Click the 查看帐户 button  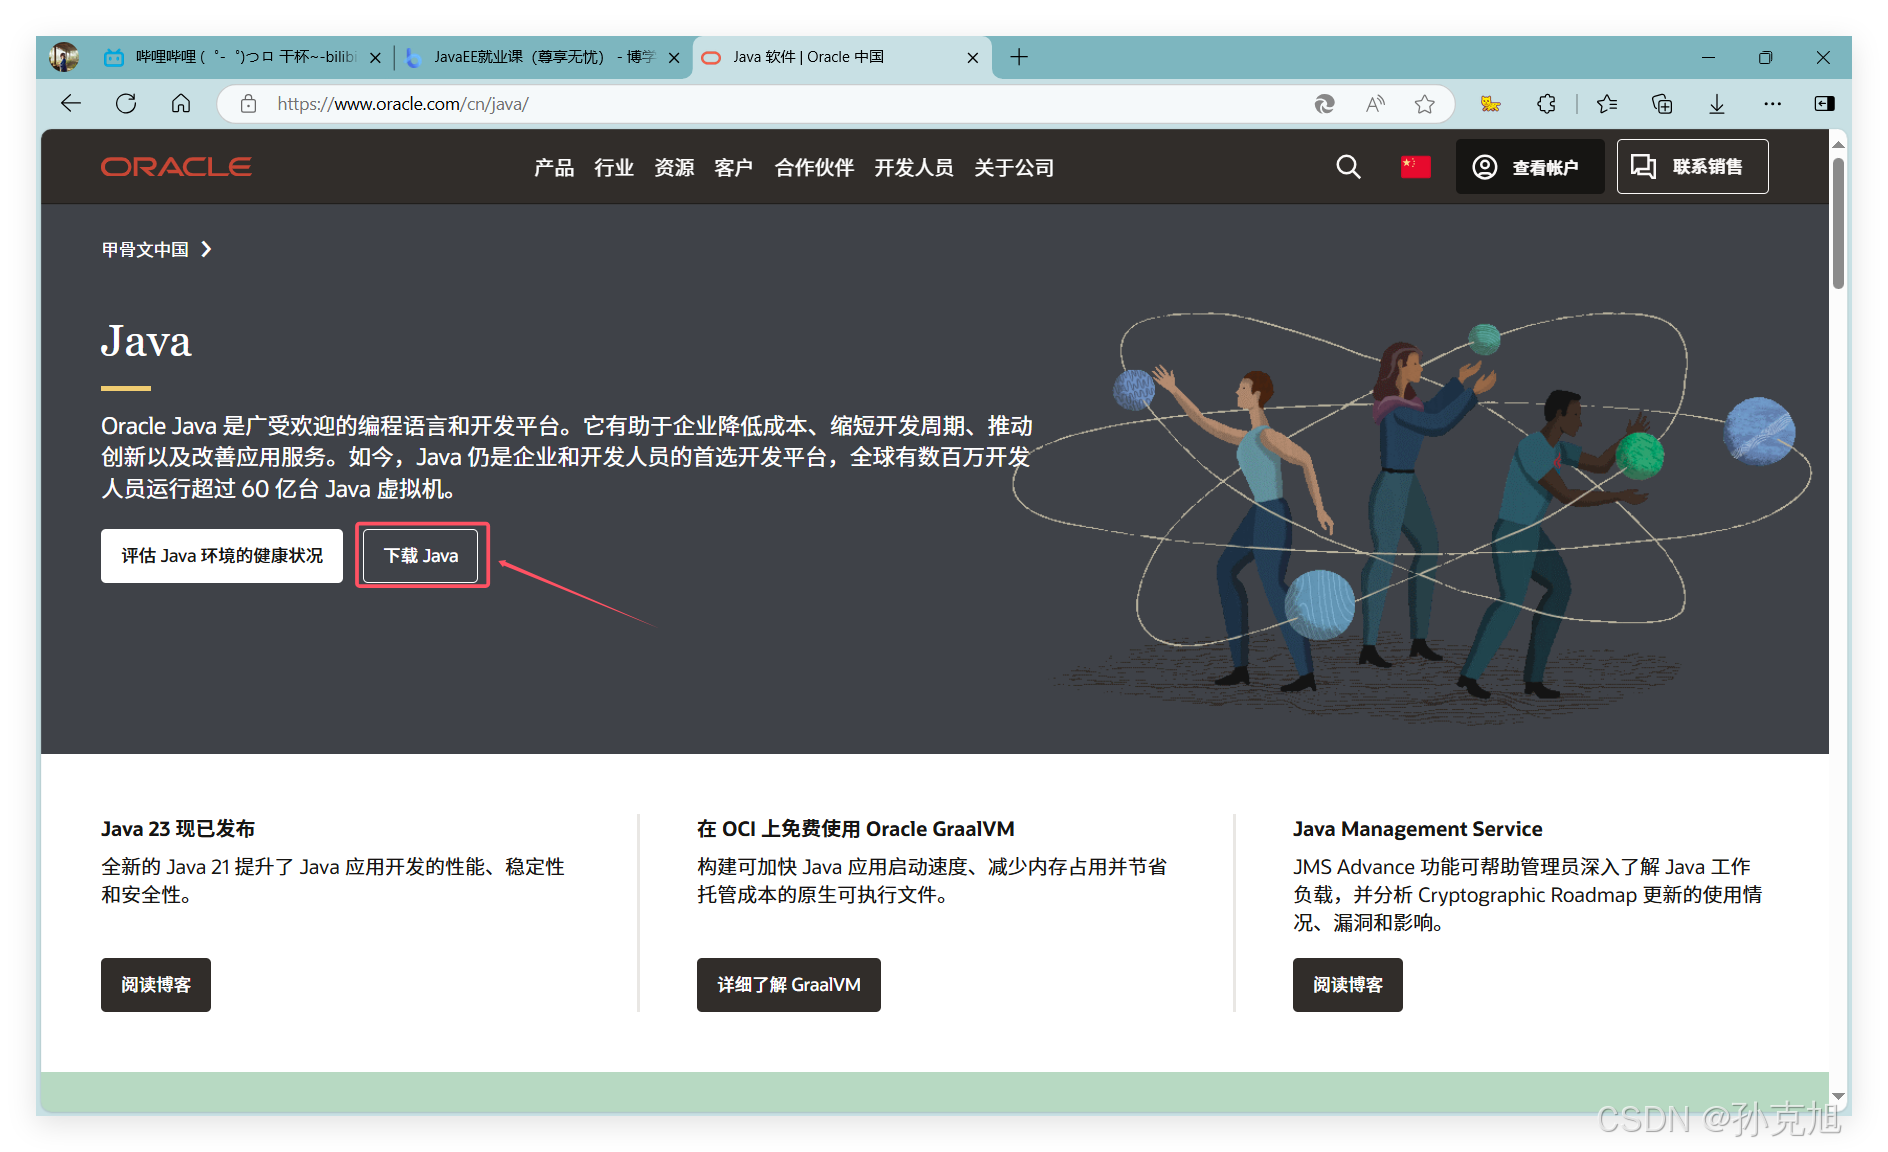(x=1529, y=167)
